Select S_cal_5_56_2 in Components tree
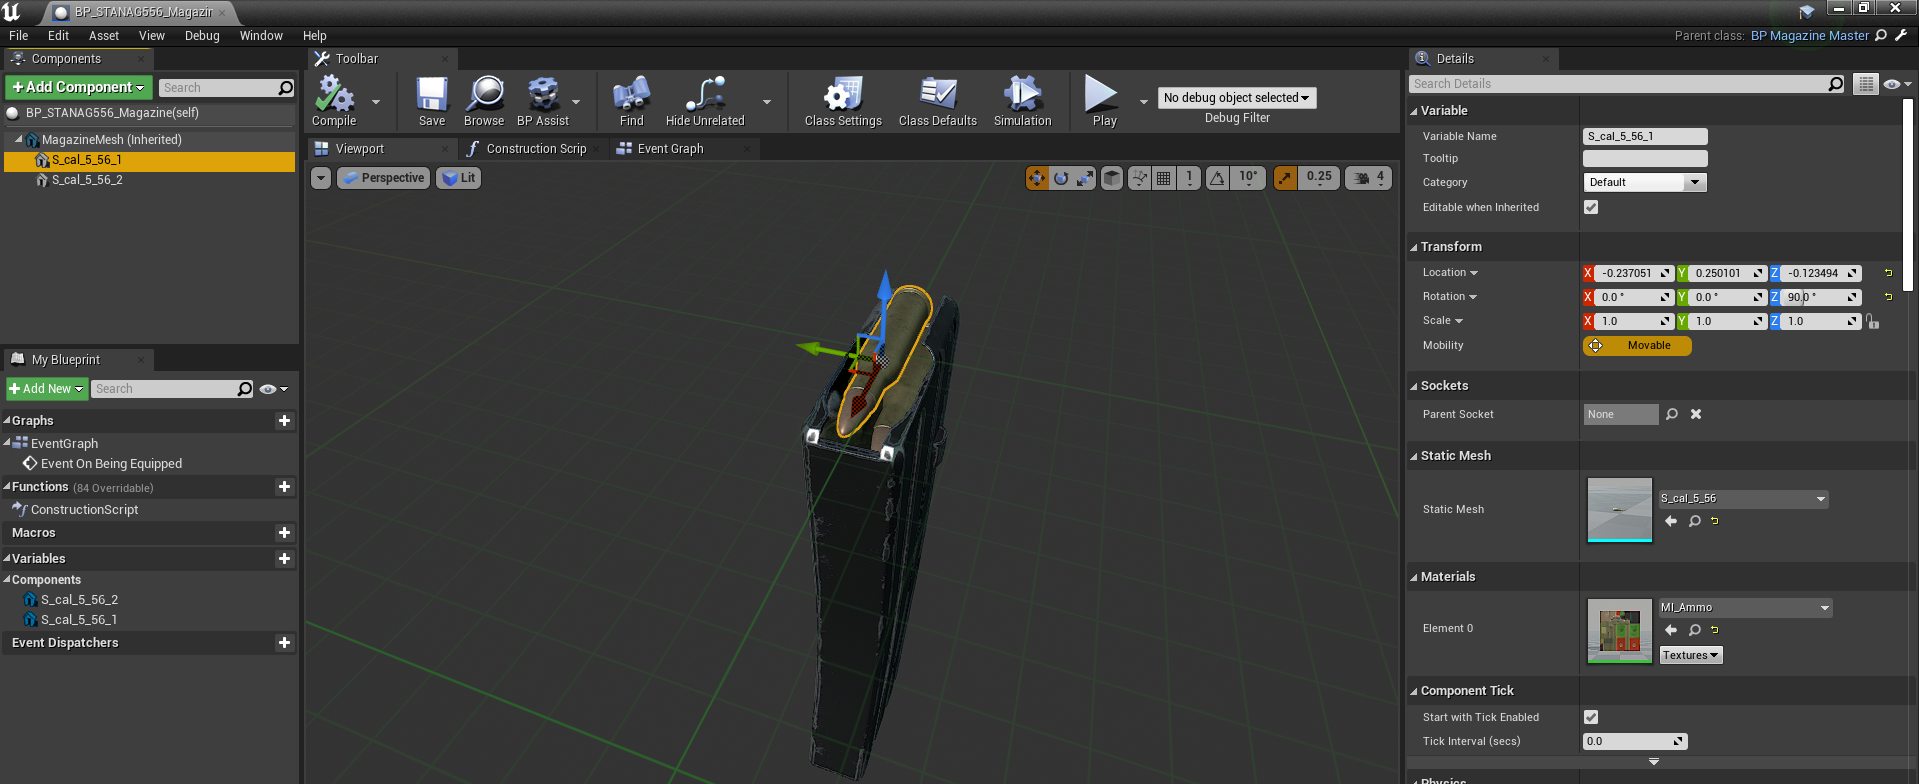The width and height of the screenshot is (1919, 784). [x=87, y=180]
